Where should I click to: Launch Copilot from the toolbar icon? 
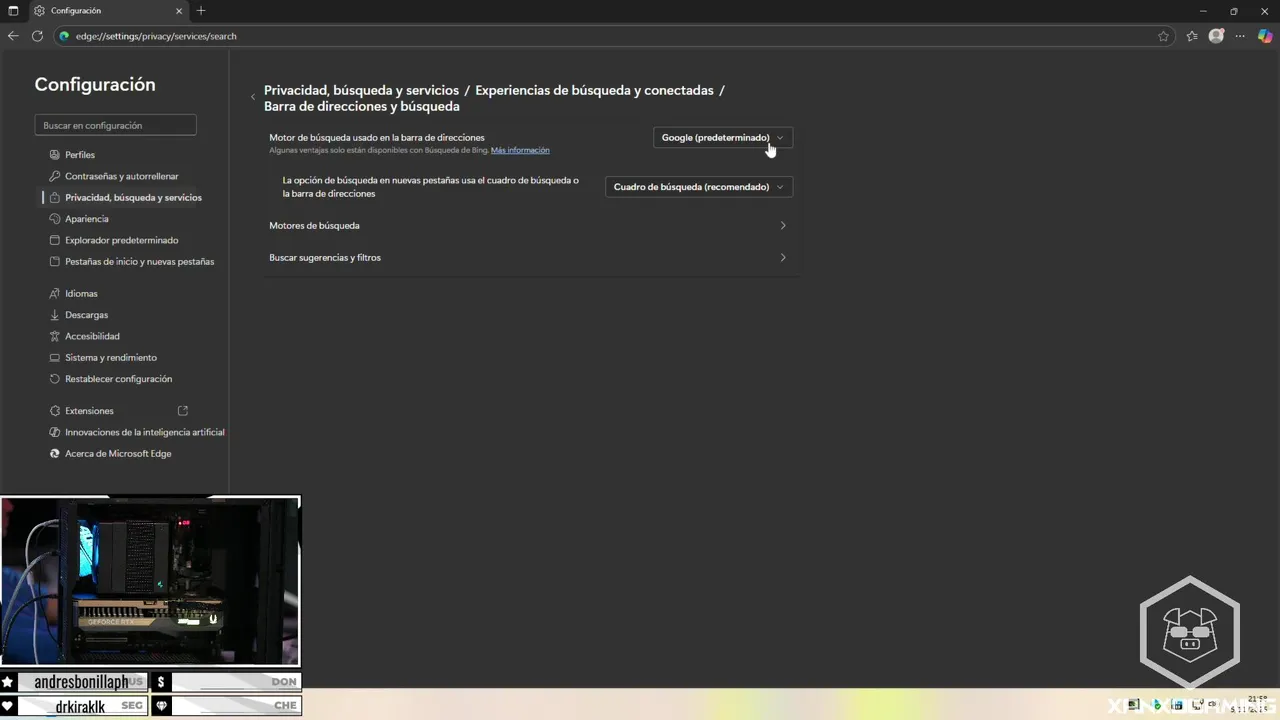click(1265, 36)
